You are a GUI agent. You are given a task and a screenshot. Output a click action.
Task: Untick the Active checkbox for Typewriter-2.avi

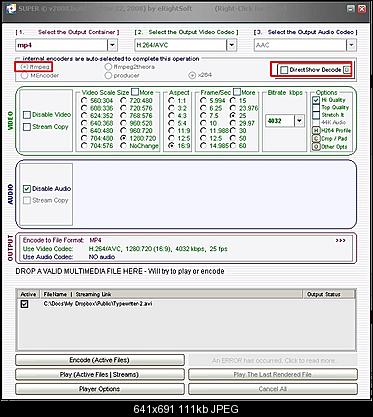[x=24, y=304]
